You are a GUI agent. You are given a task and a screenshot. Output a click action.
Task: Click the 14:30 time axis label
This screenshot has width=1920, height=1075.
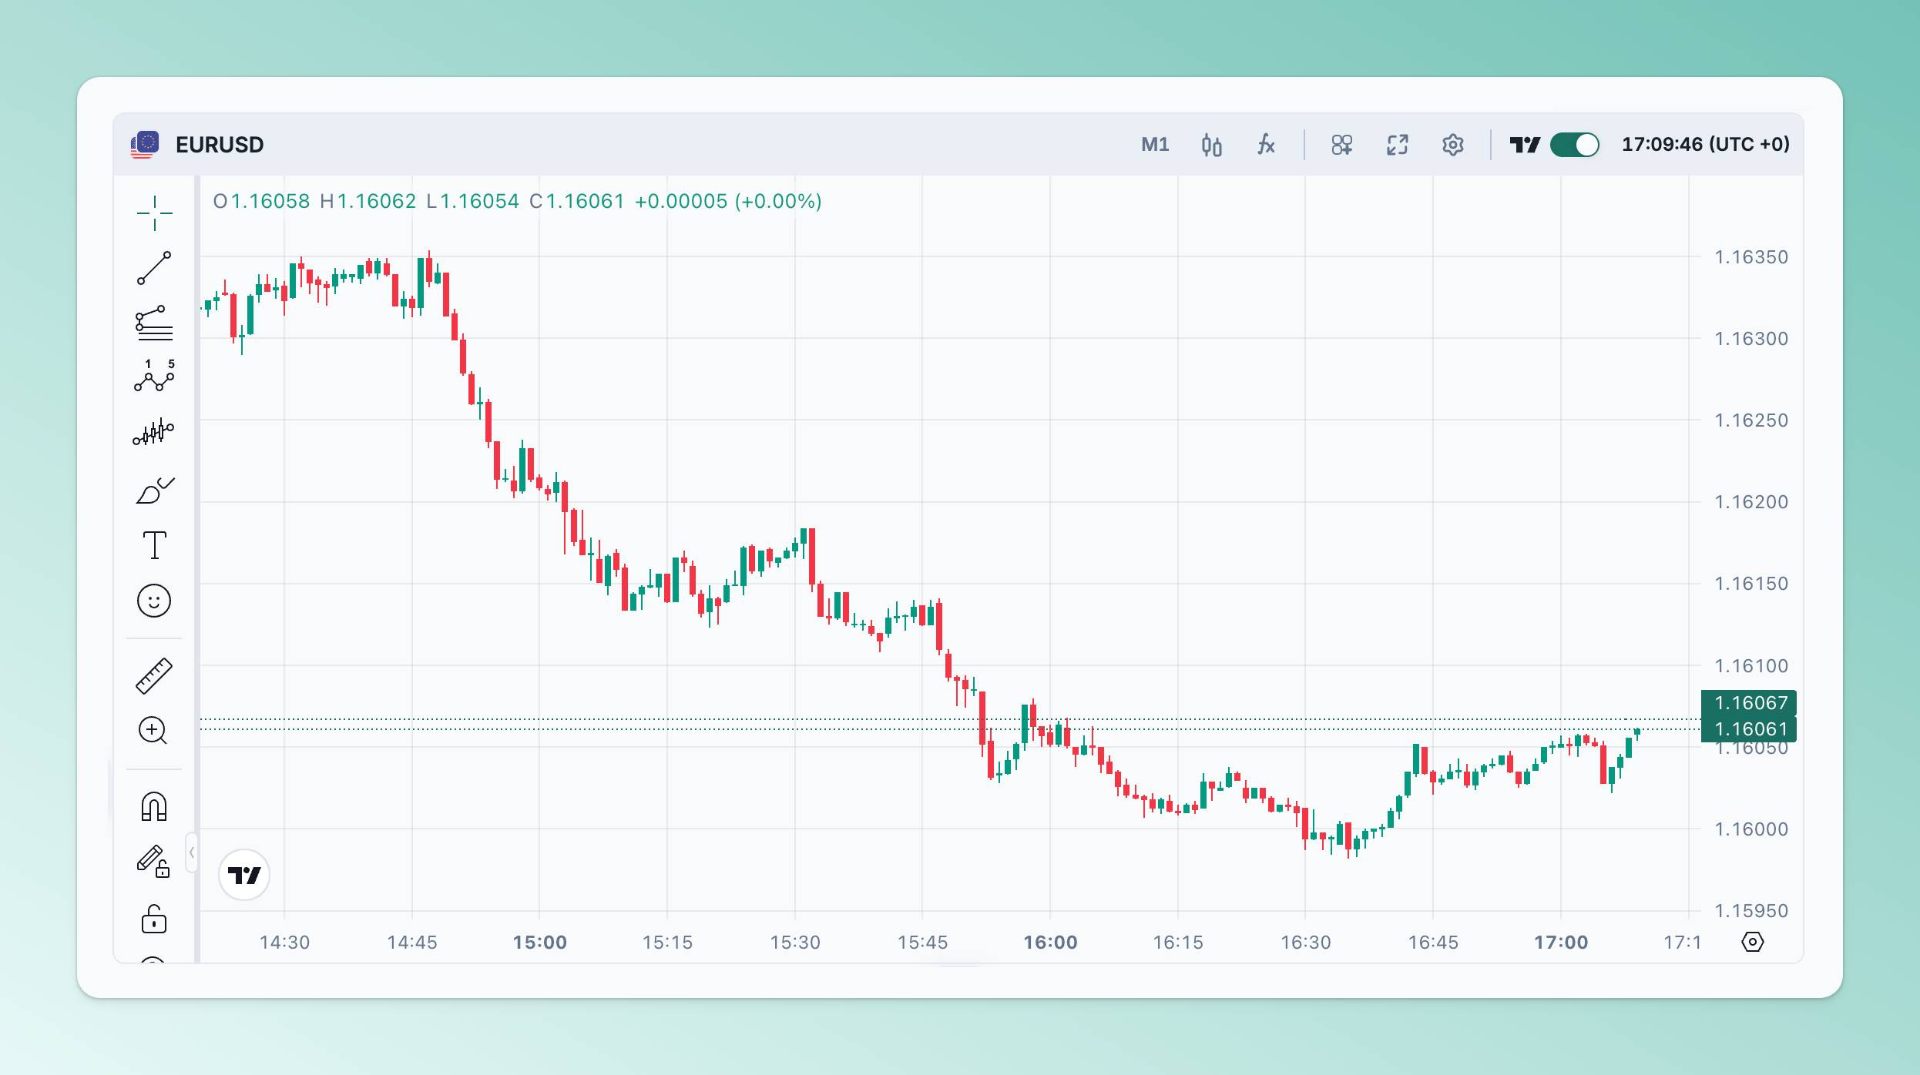tap(285, 942)
